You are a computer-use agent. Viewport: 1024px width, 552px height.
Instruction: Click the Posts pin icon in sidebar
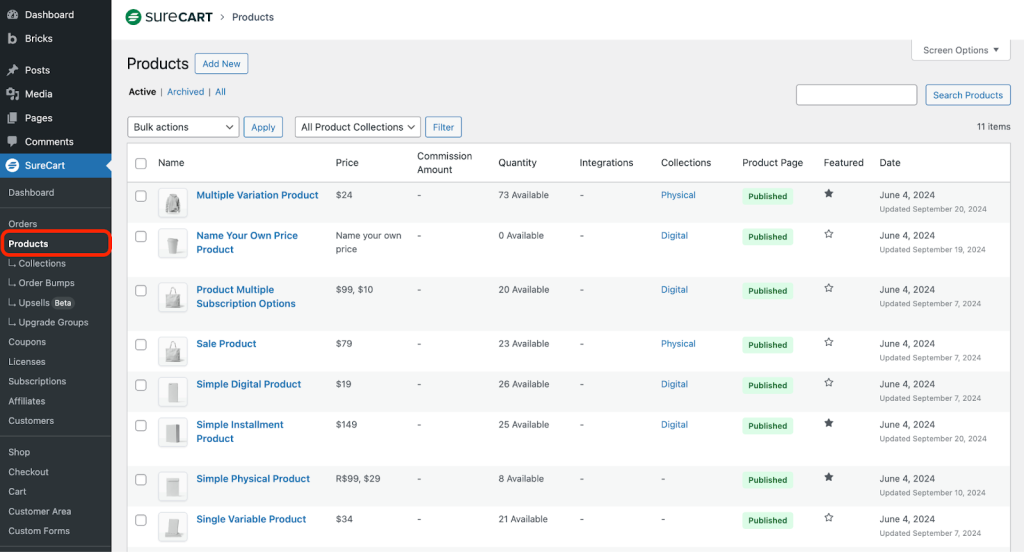pyautogui.click(x=12, y=71)
